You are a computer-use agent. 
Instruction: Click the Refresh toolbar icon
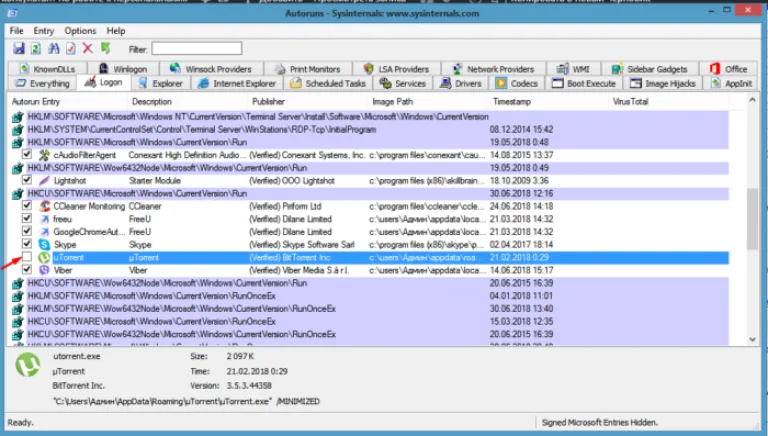click(36, 48)
